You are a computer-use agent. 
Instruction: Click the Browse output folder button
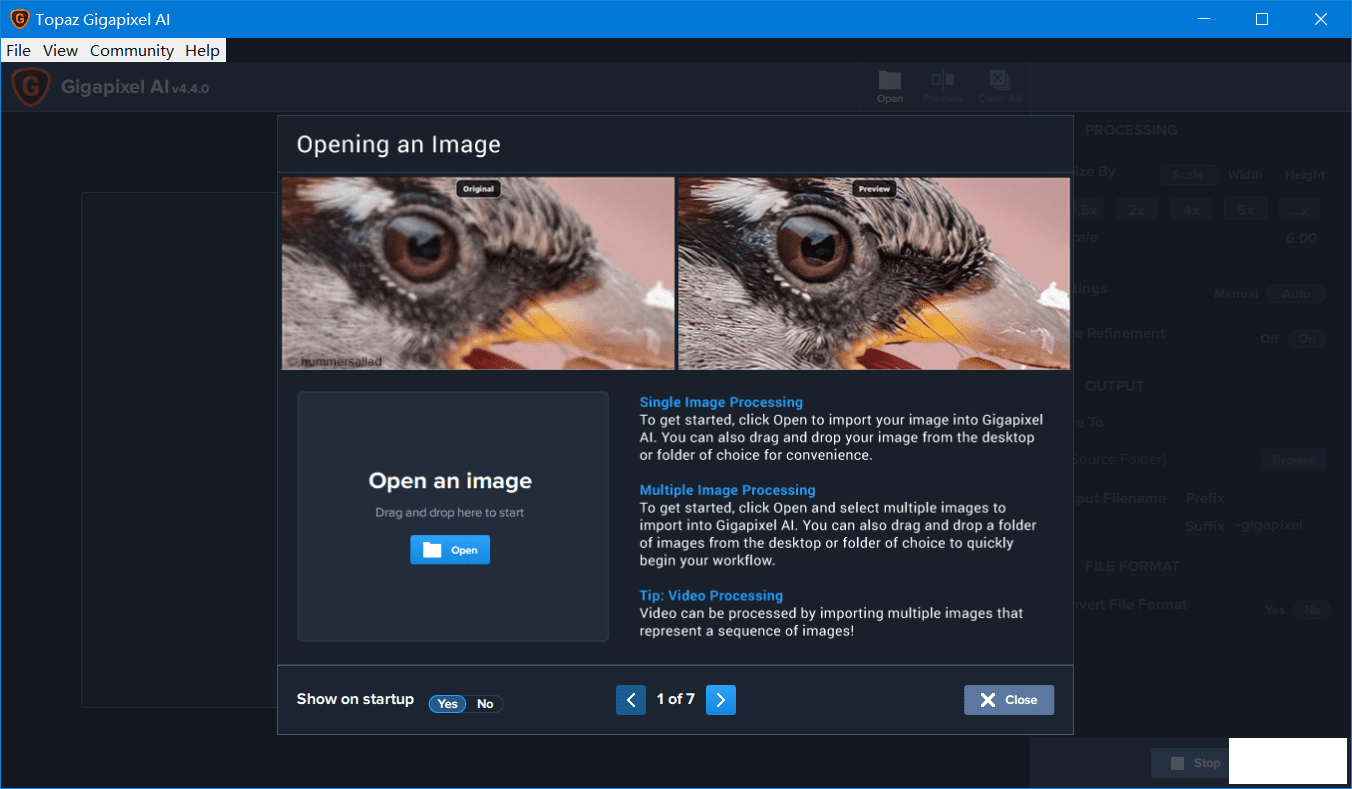1293,460
